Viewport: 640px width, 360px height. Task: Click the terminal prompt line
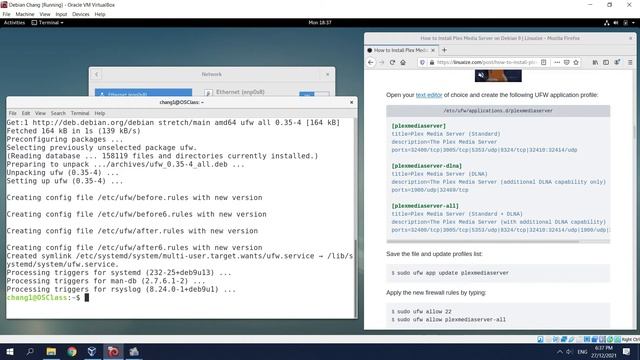click(47, 298)
